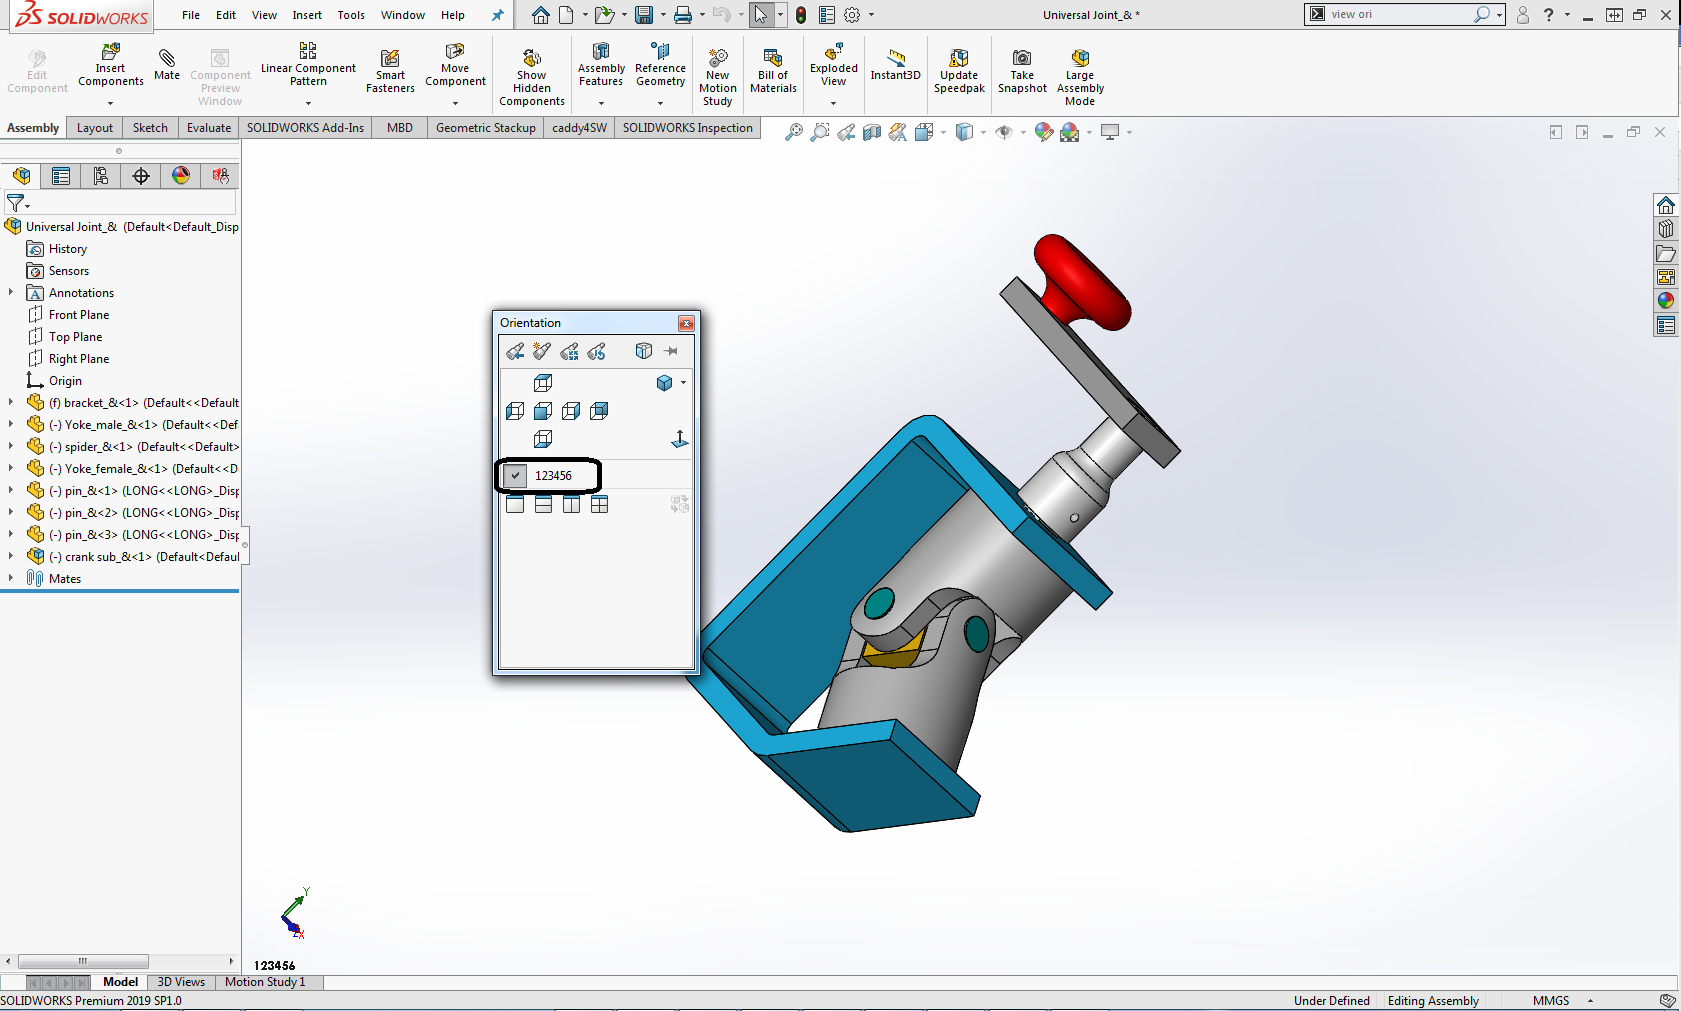Toggle the 123456 saved view checkbox
Screen dimensions: 1681x1011
click(515, 476)
